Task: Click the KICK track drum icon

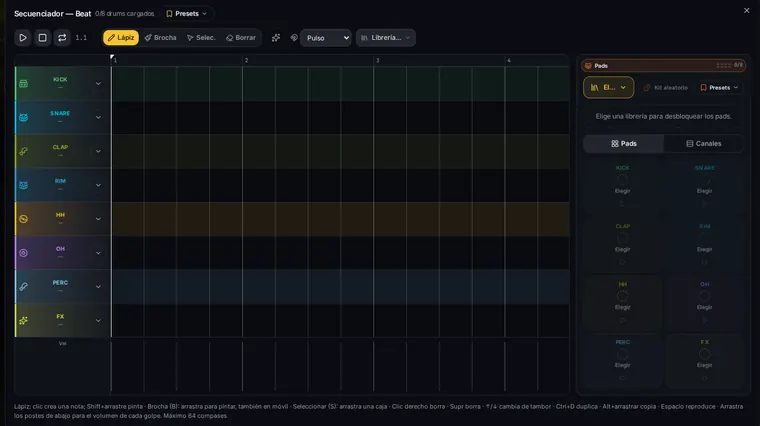Action: pos(23,84)
